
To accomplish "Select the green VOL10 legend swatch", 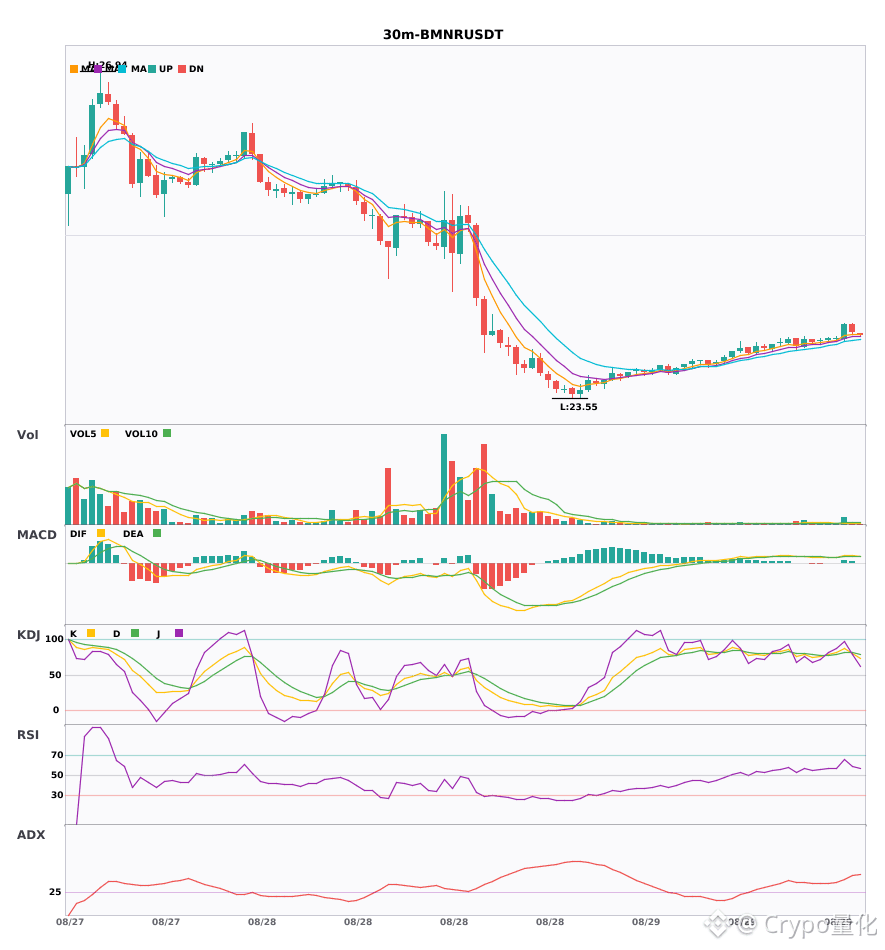I will [x=167, y=433].
